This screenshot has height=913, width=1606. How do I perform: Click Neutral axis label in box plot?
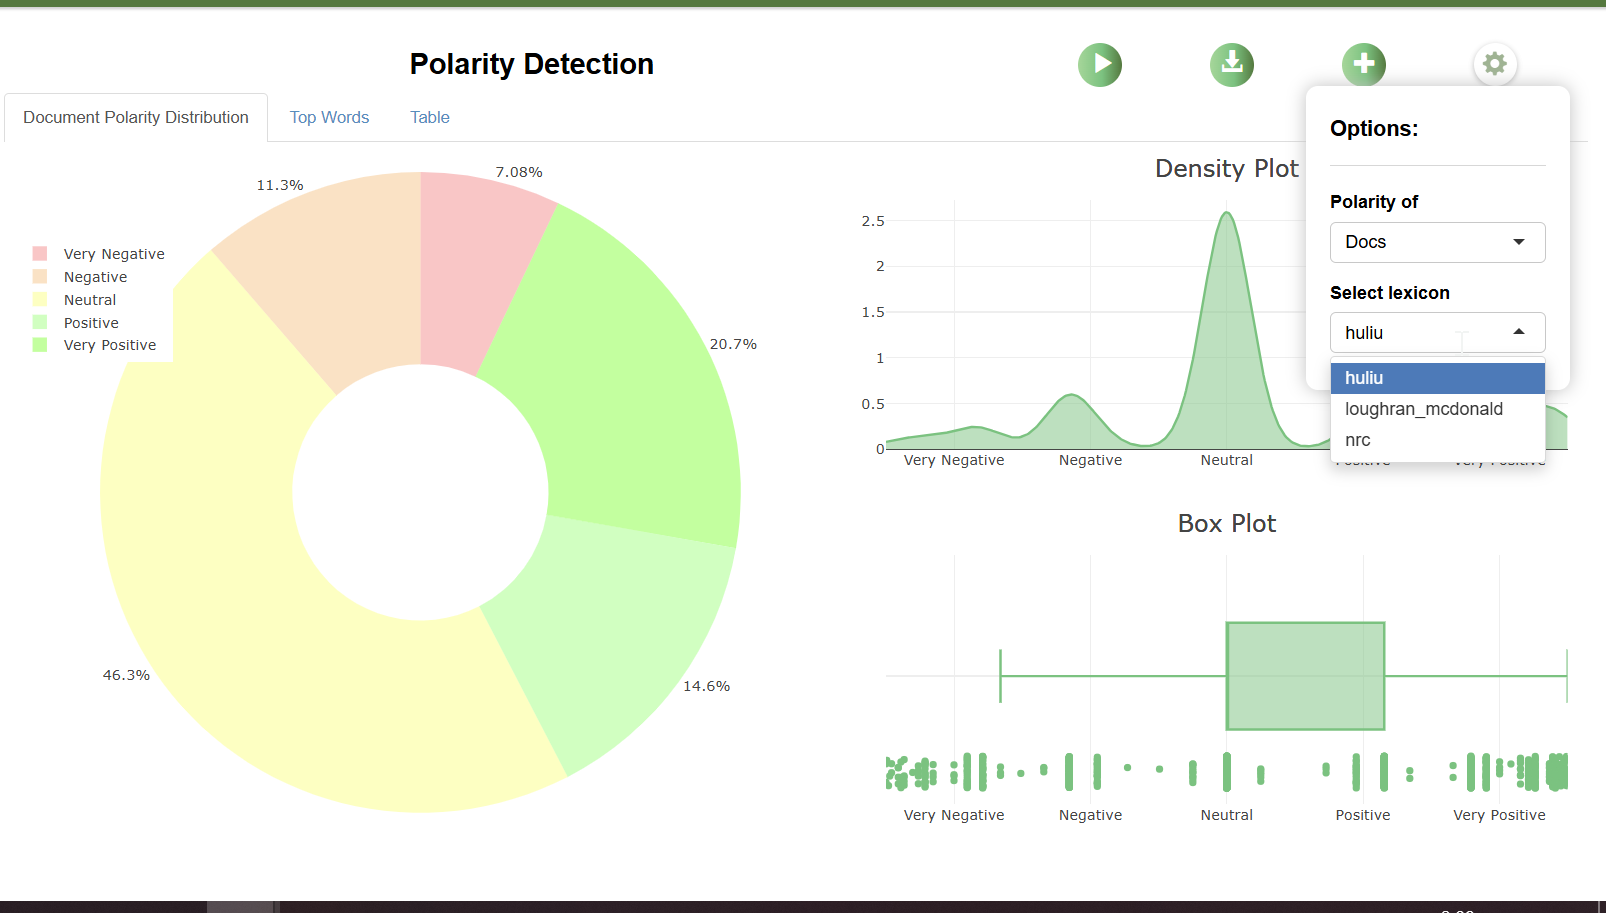[x=1227, y=815]
